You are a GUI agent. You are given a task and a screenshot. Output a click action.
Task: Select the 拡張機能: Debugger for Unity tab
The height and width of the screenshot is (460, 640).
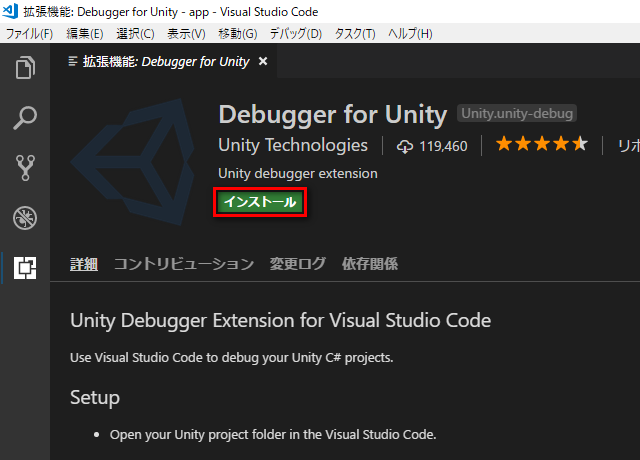point(166,62)
